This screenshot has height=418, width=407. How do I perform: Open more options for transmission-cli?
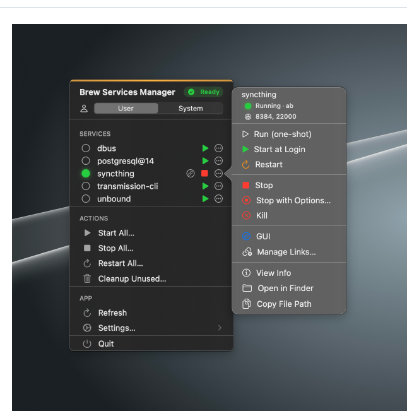coord(218,186)
